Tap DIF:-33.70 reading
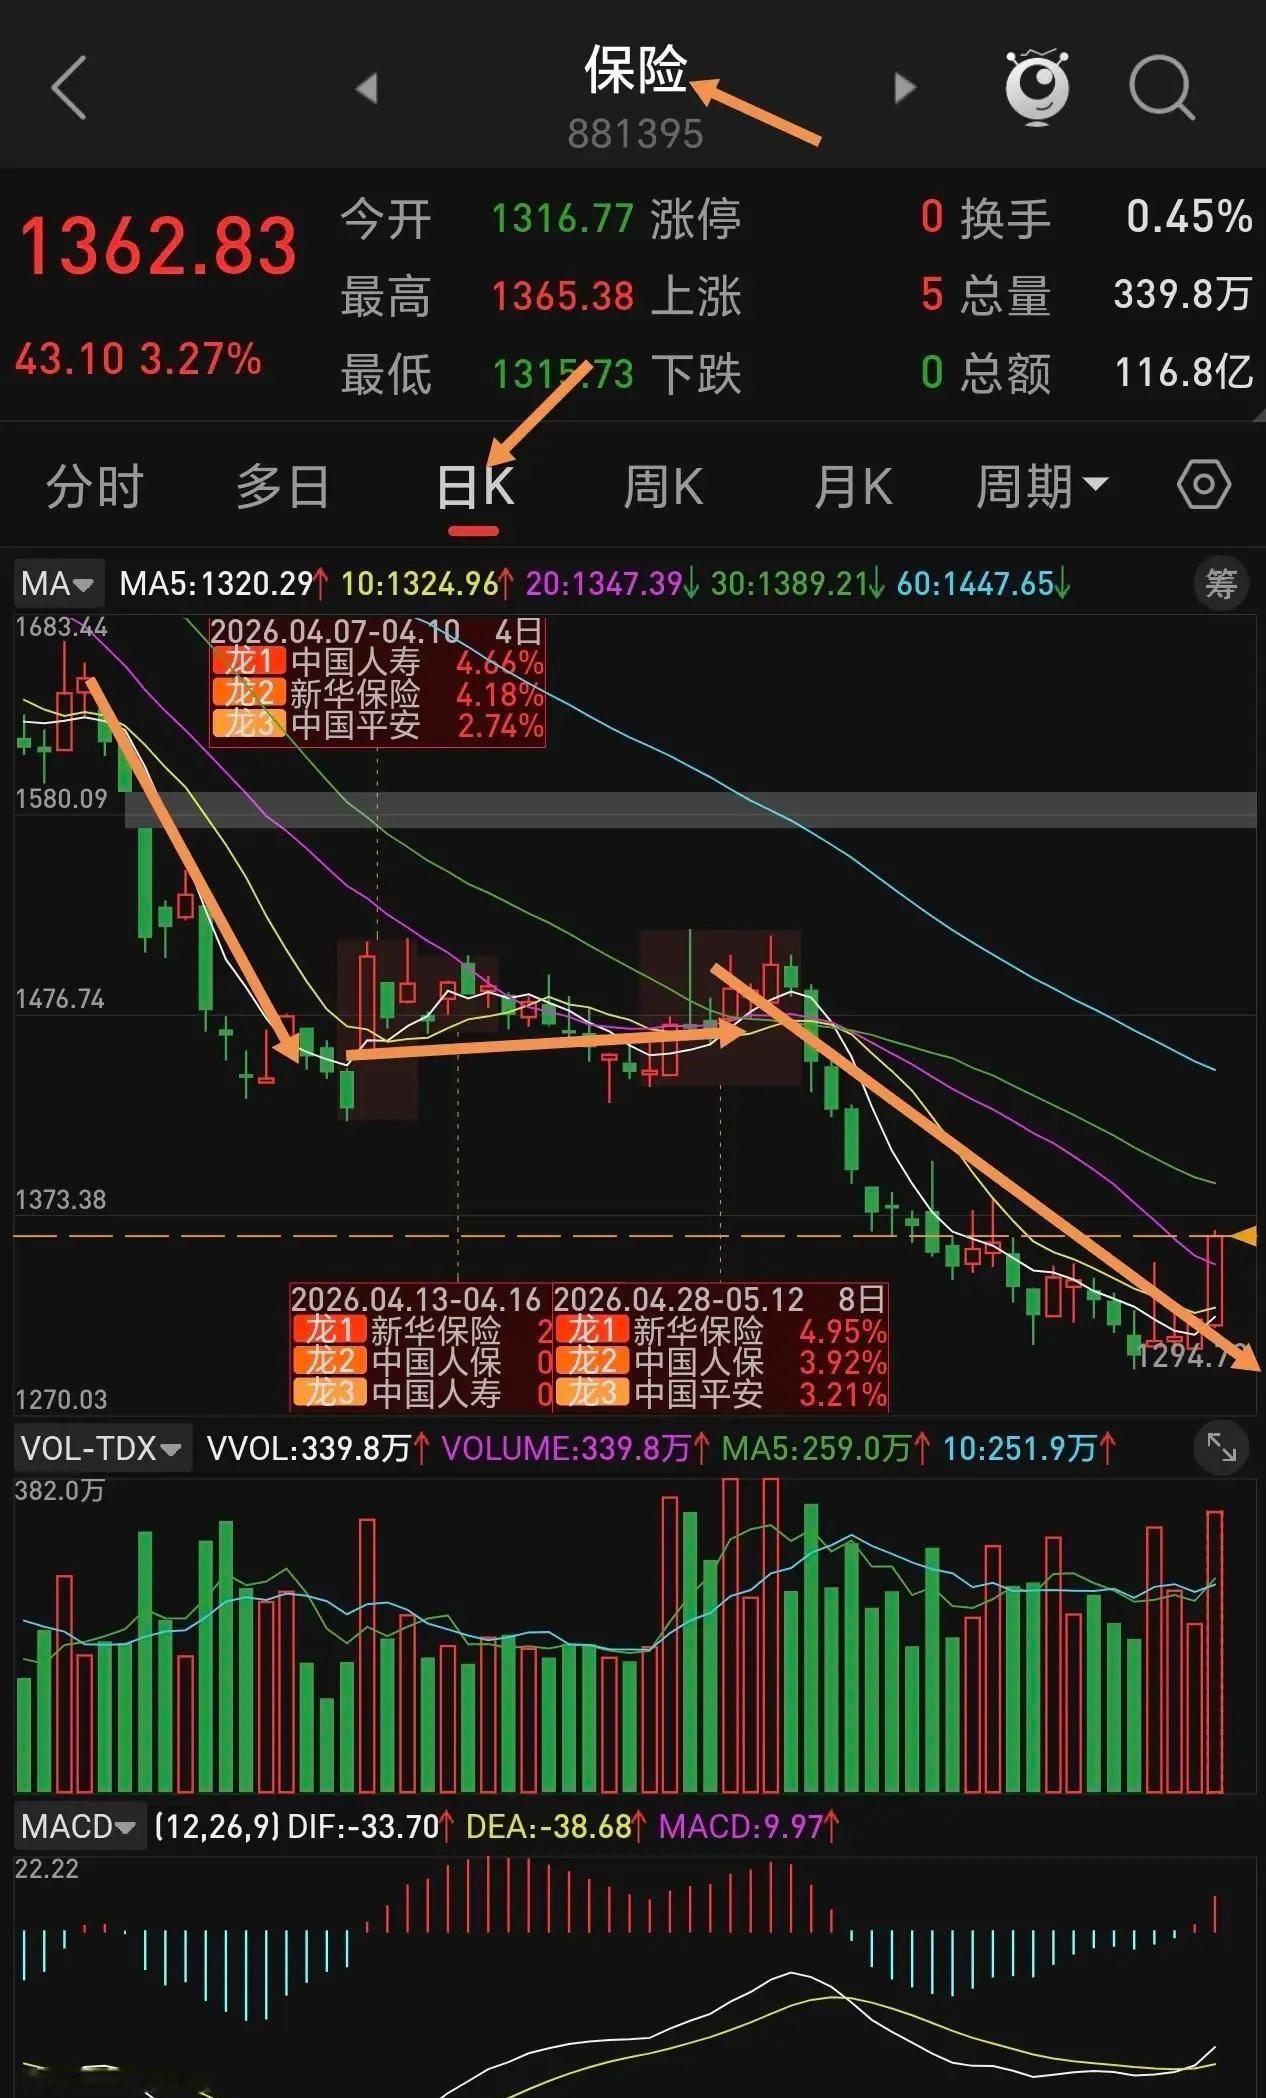The image size is (1266, 2098). pyautogui.click(x=372, y=1827)
